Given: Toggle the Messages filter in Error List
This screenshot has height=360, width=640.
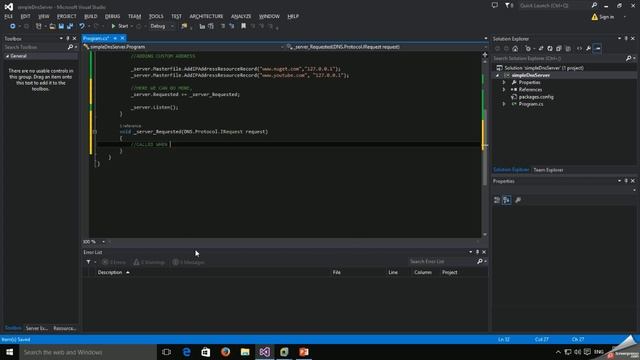Looking at the screenshot, I should 188,262.
